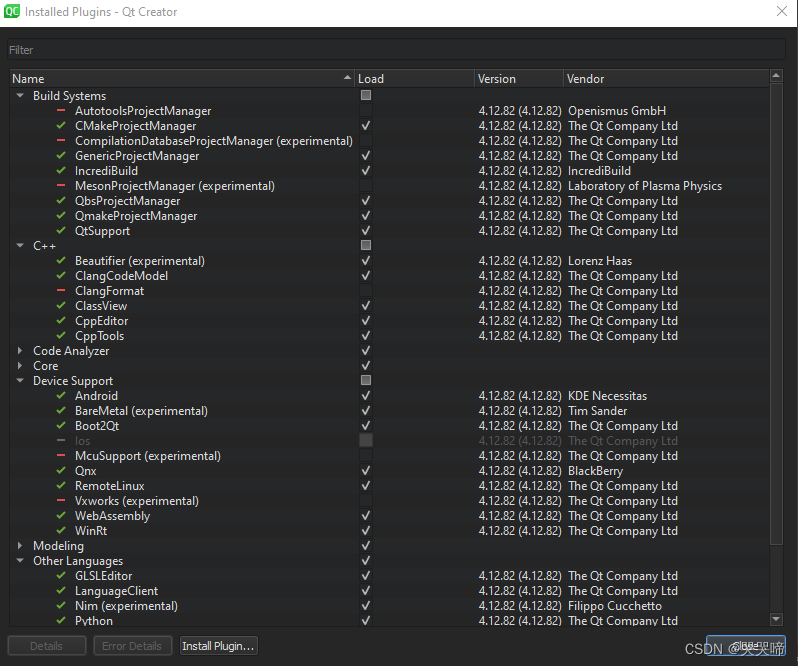Enable the ClangFormat load checkbox
This screenshot has height=666, width=801.
point(366,290)
